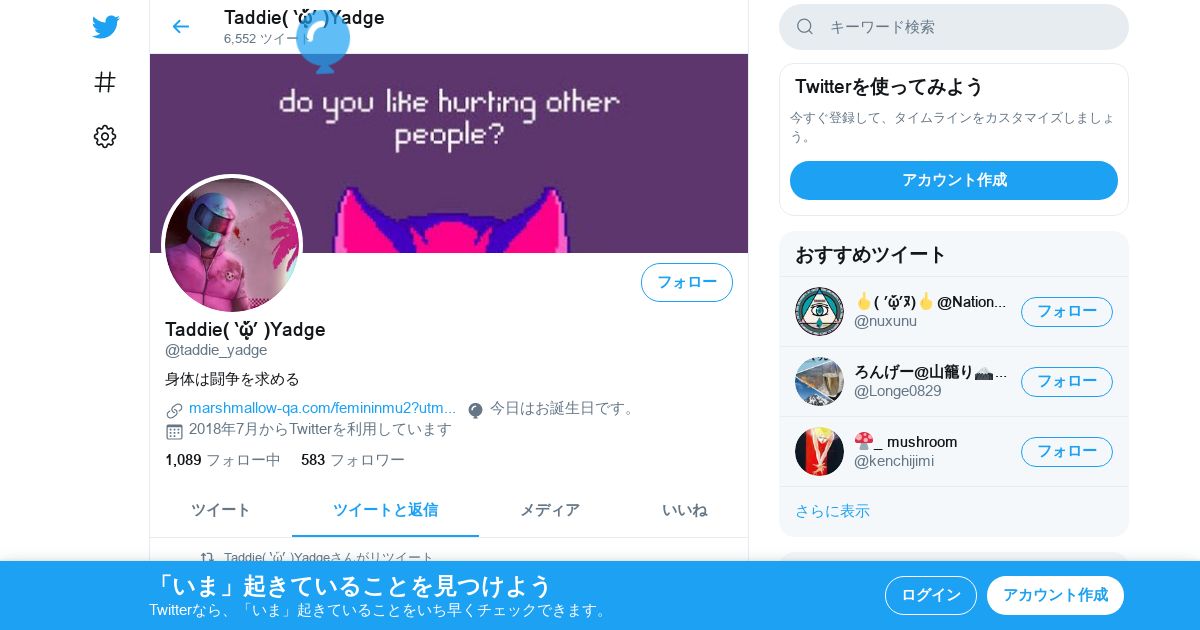The image size is (1200, 630).
Task: Select the メディア tab
Action: (550, 510)
